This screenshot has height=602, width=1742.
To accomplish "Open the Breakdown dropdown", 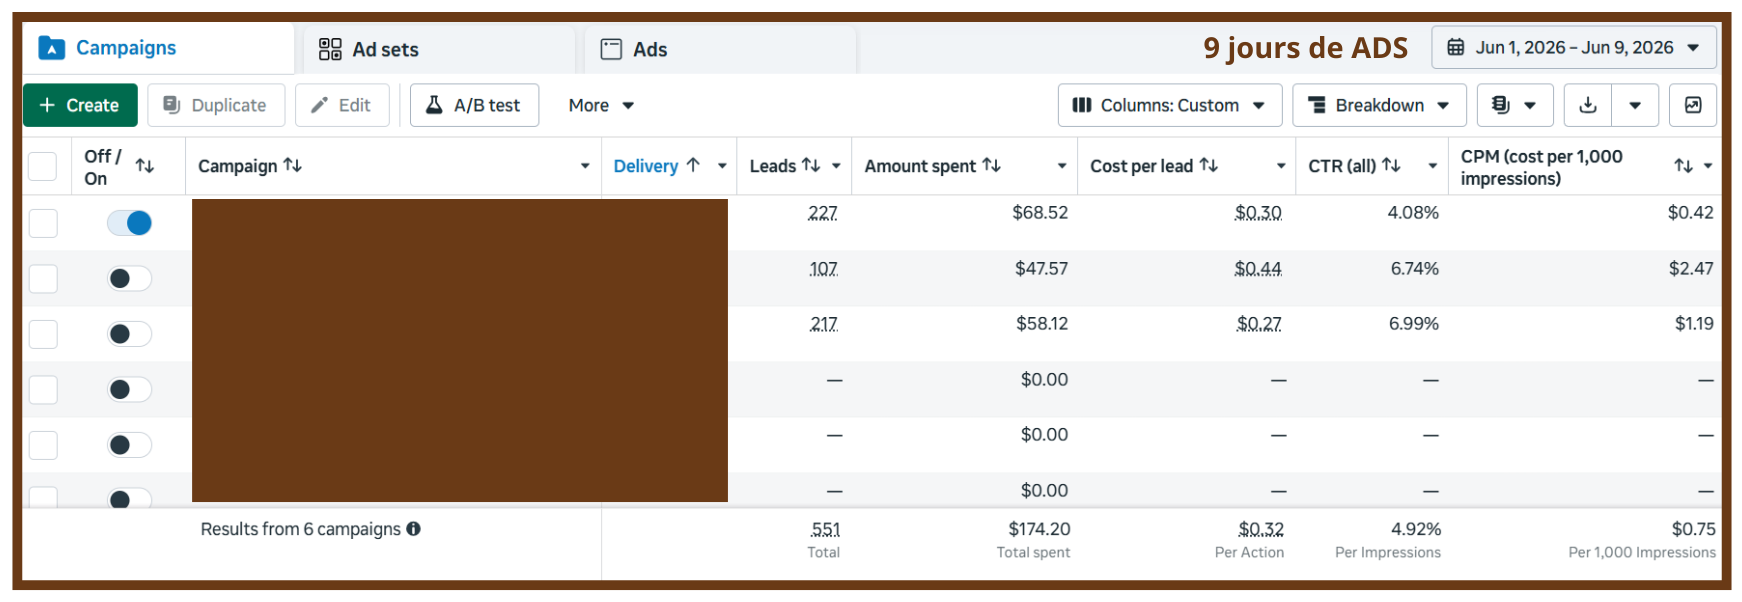I will point(1379,105).
